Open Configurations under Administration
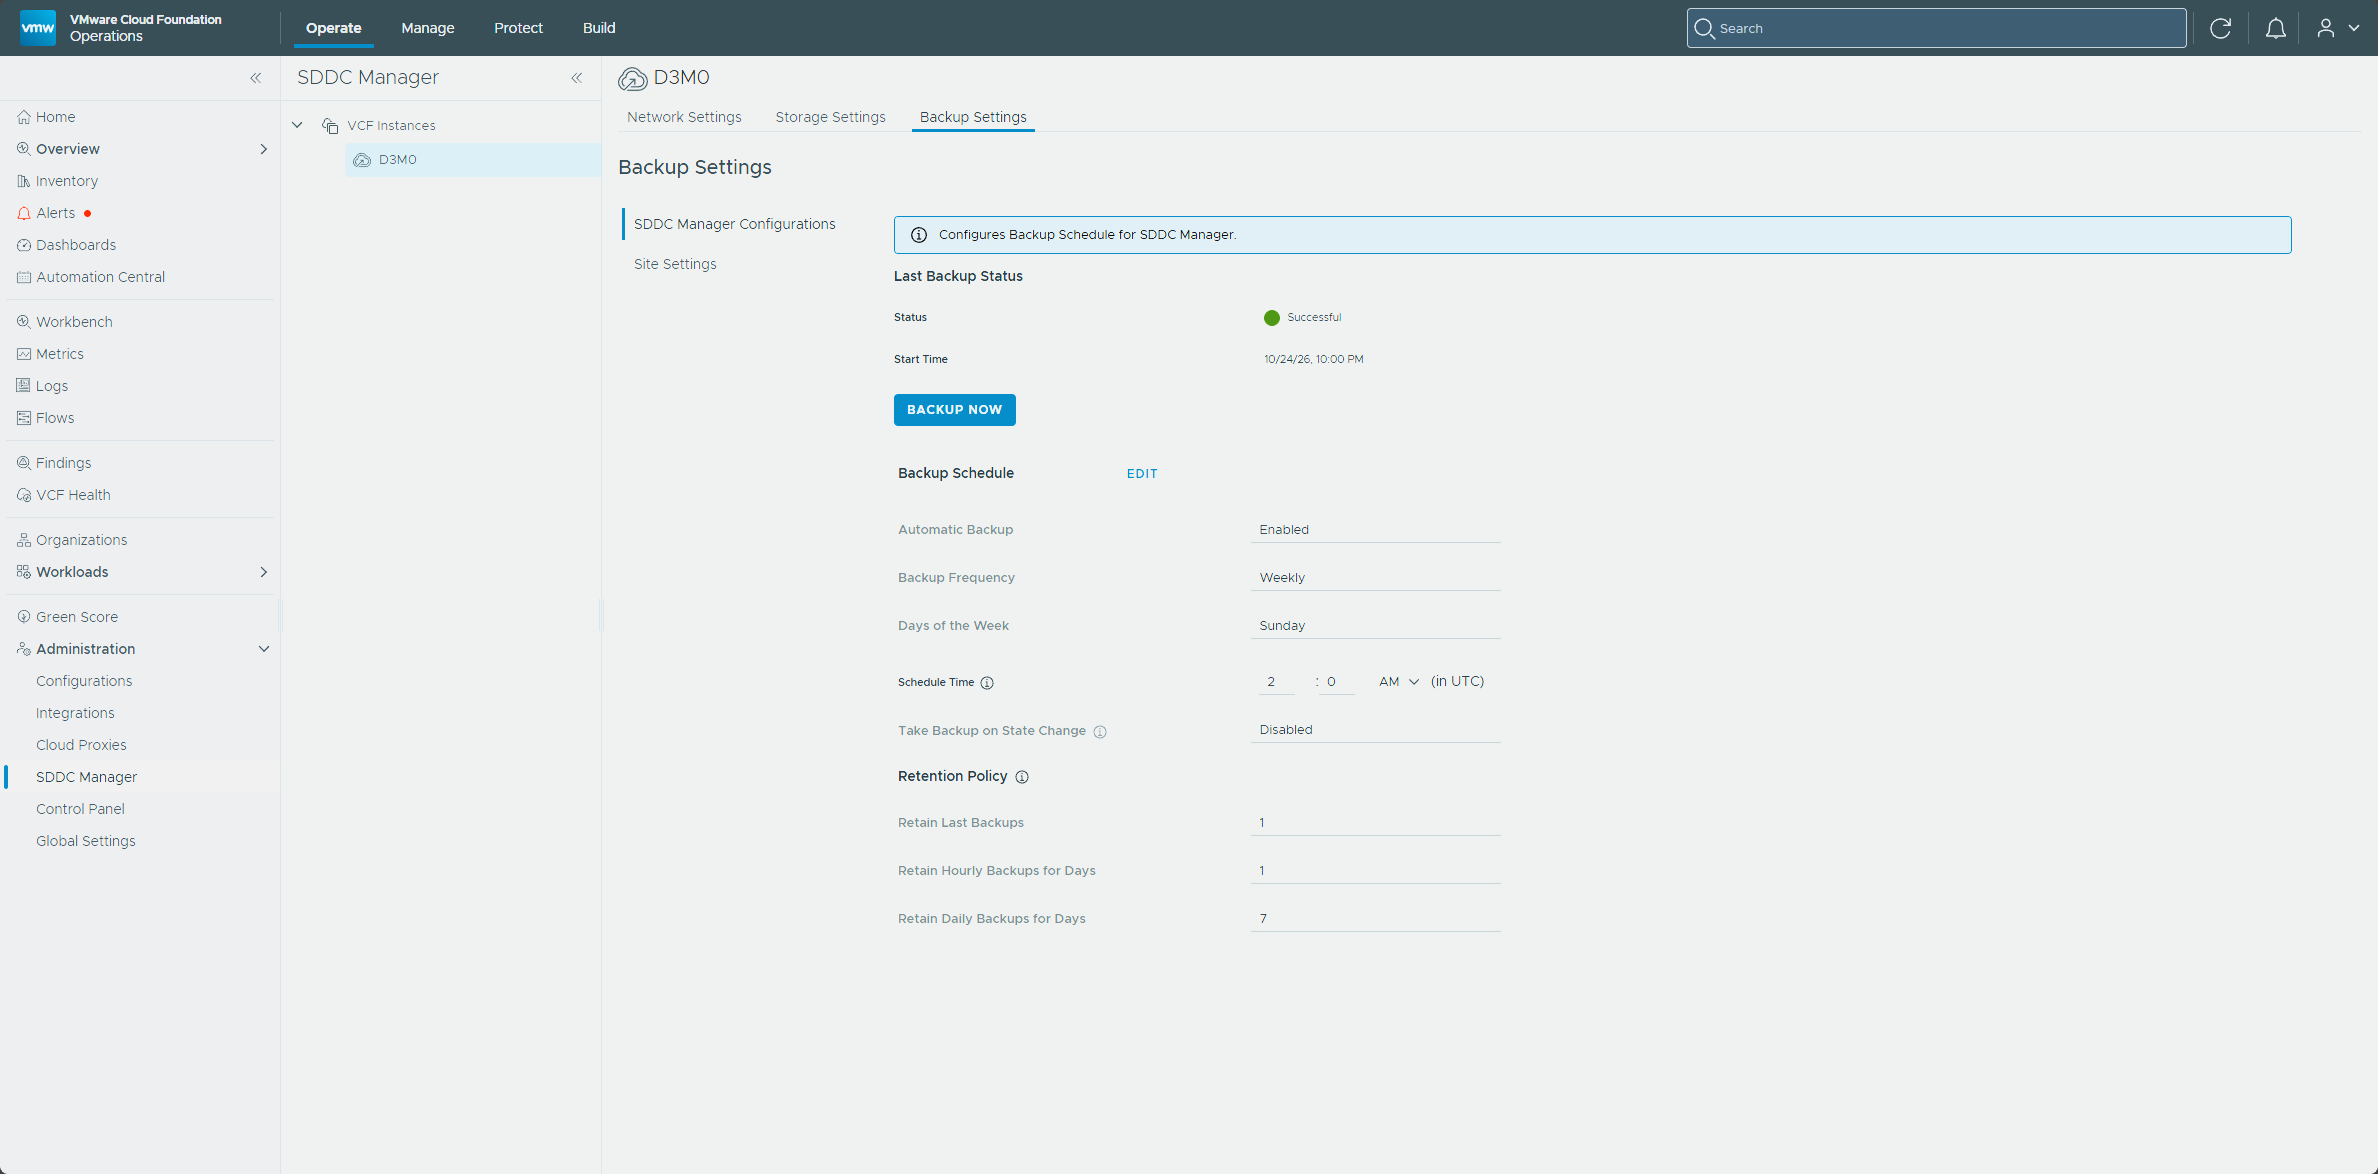 click(84, 681)
